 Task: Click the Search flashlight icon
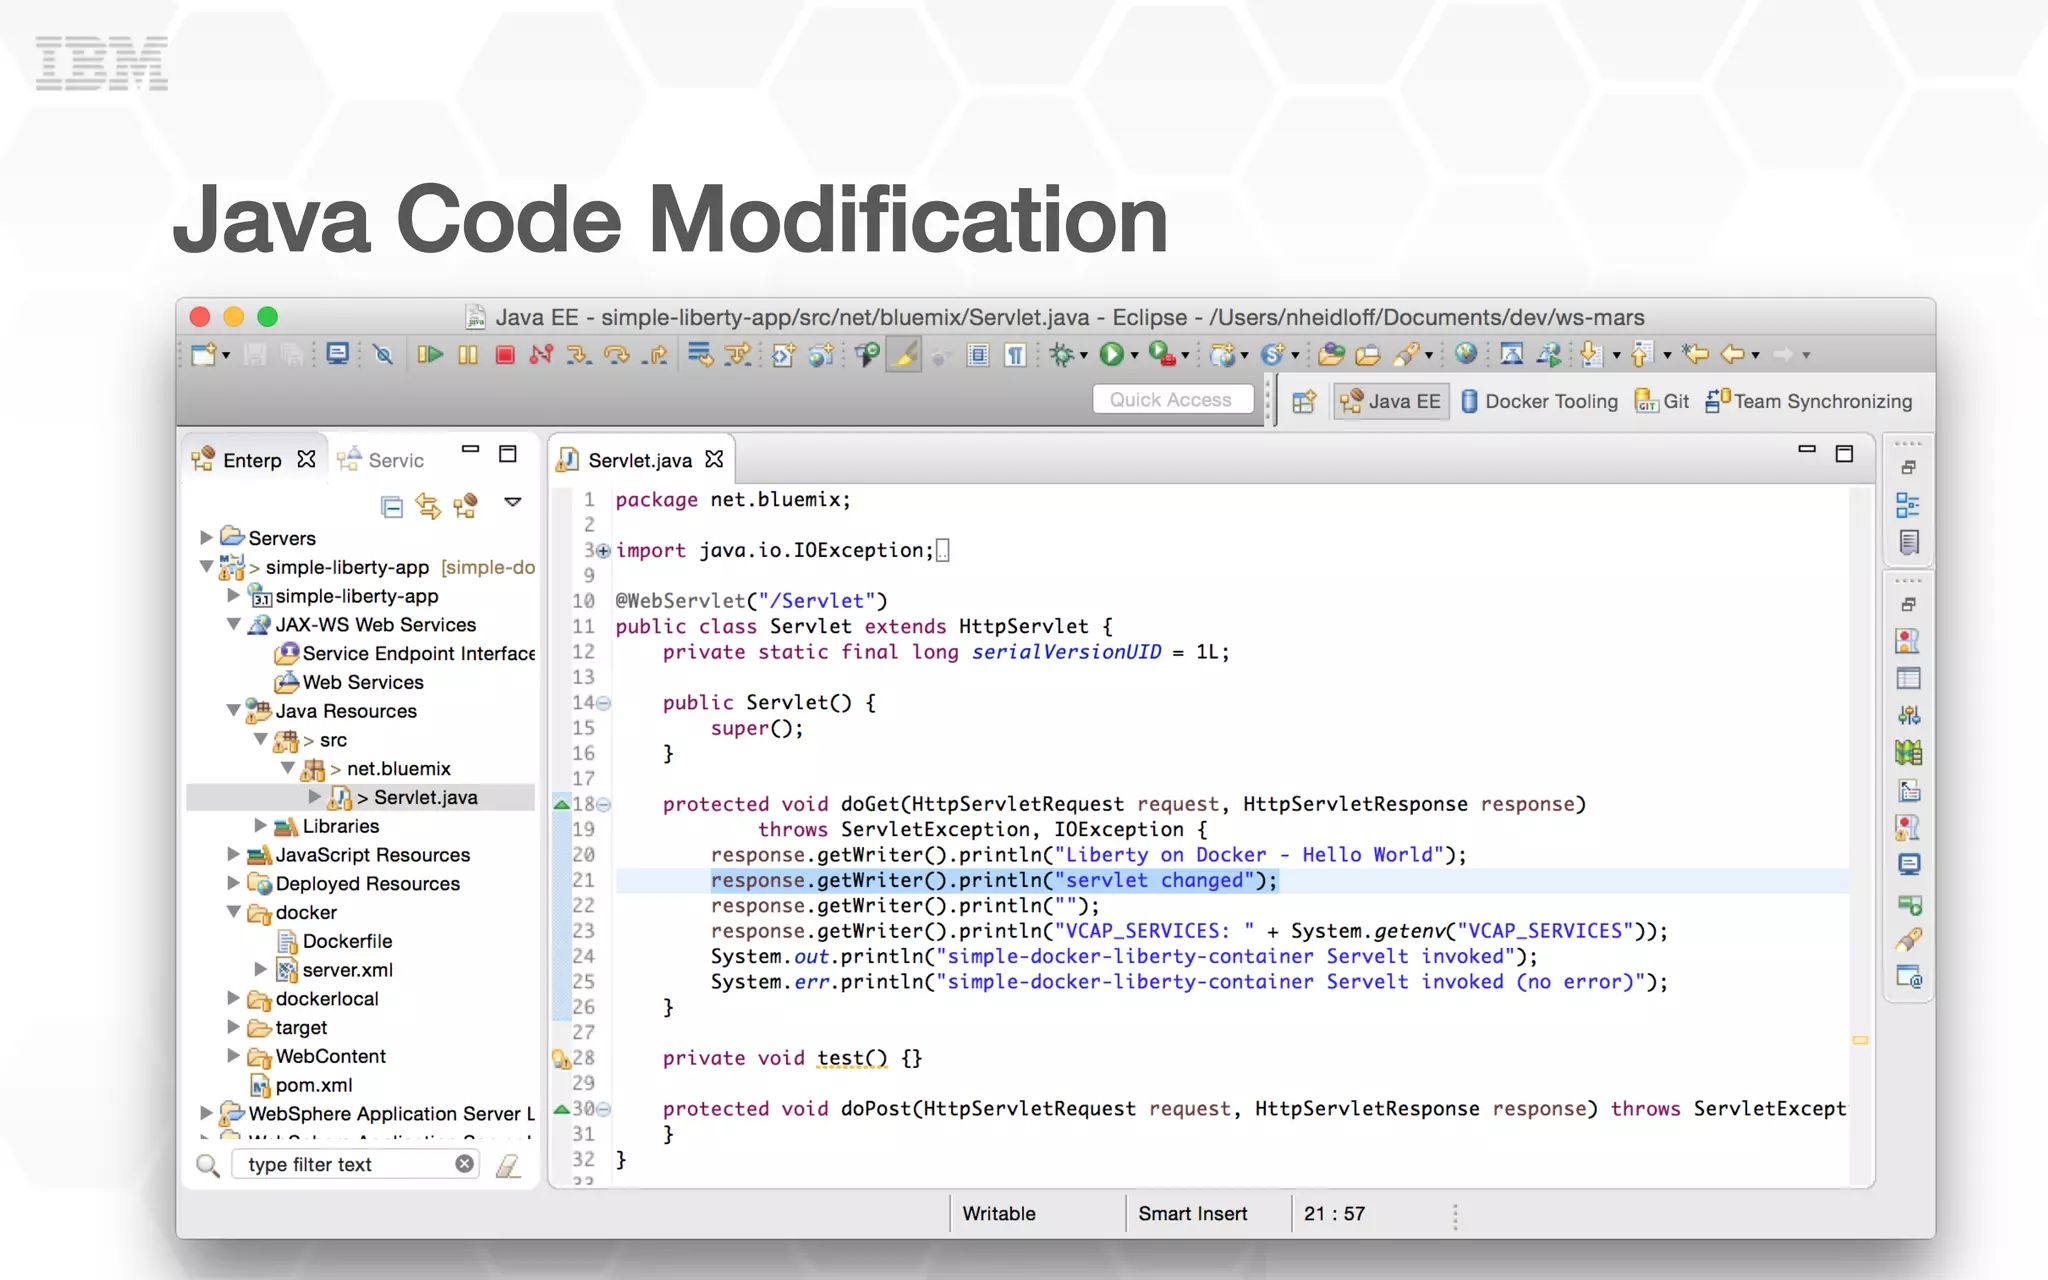pyautogui.click(x=1406, y=354)
